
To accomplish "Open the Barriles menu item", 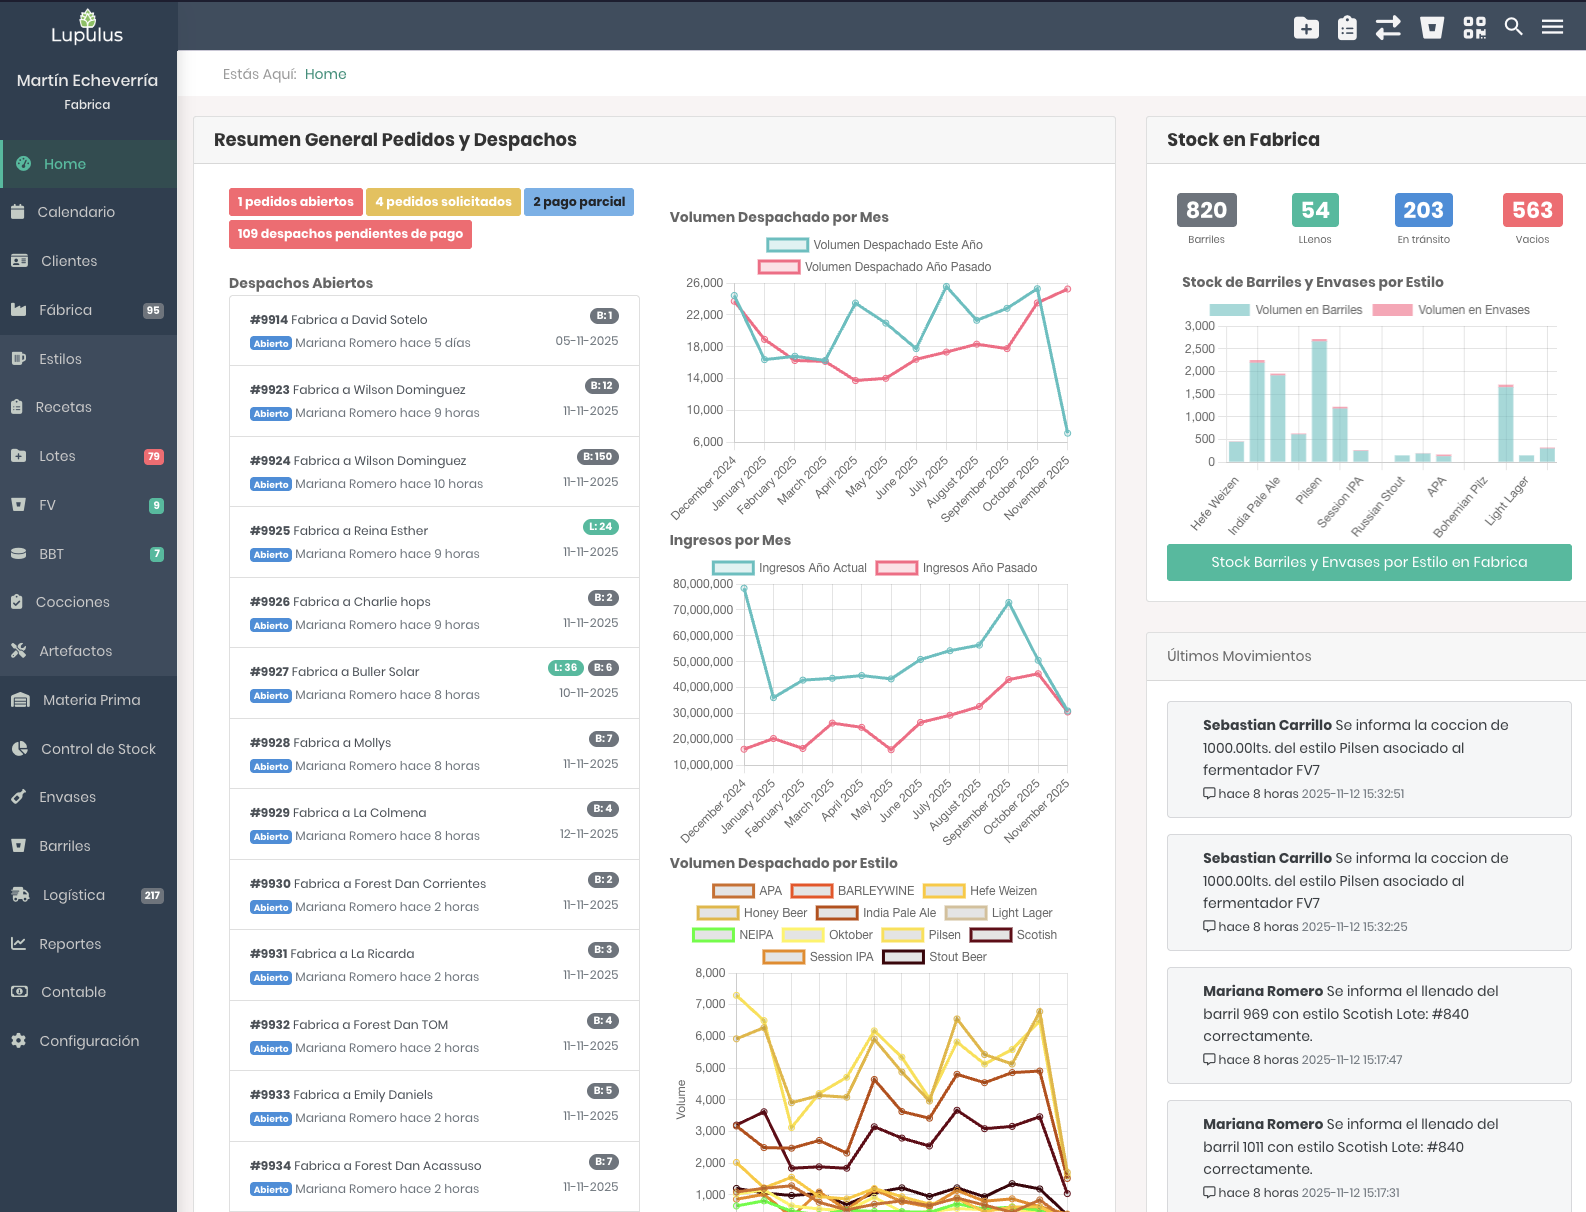I will coord(88,846).
